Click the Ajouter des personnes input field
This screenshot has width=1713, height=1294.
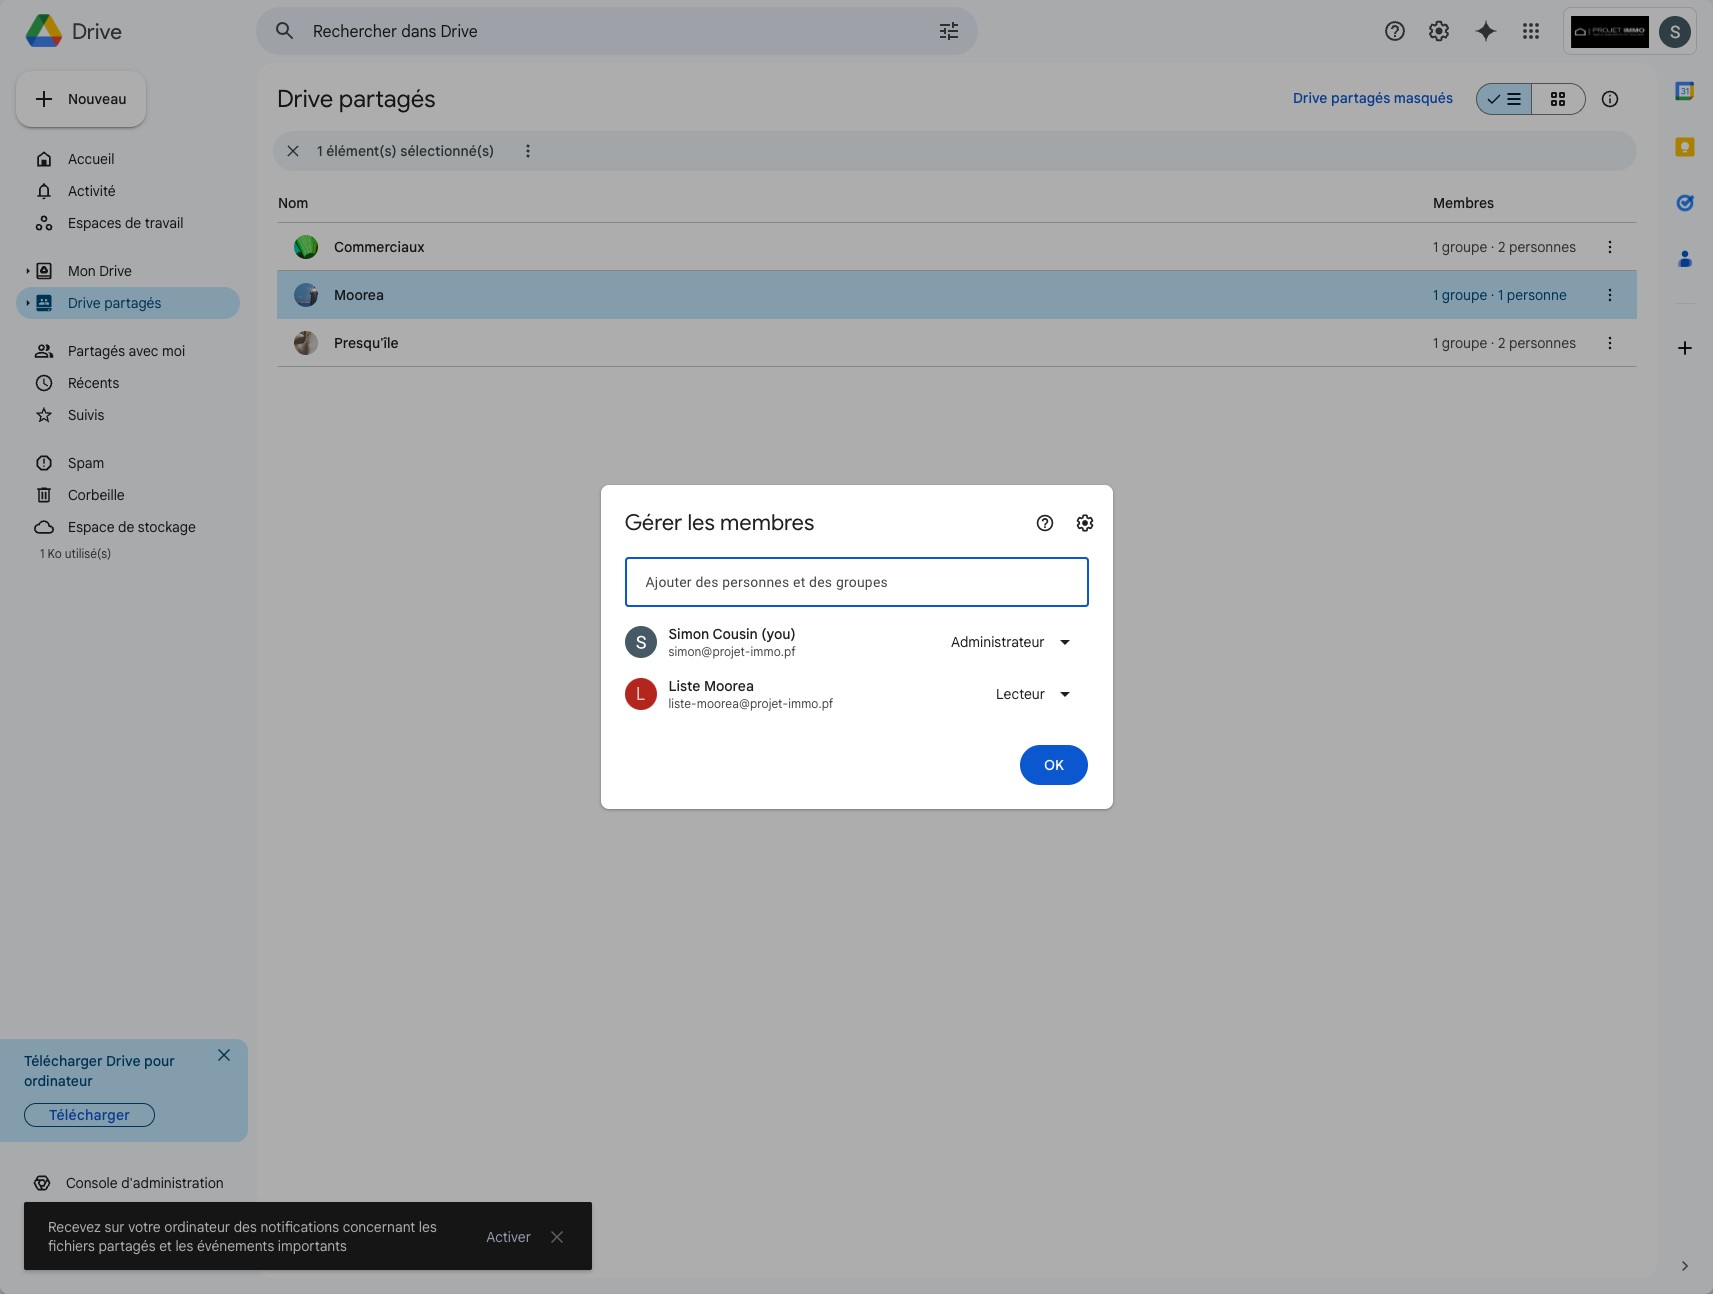click(856, 582)
